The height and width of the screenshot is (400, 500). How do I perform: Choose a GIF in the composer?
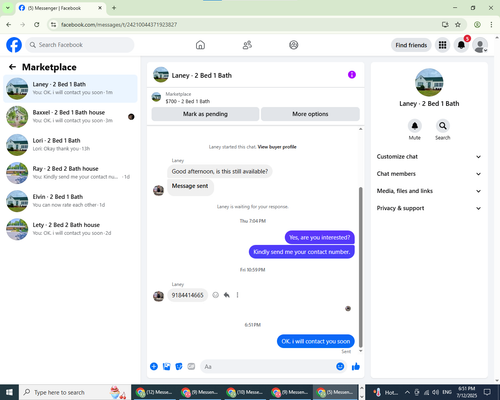[191, 367]
